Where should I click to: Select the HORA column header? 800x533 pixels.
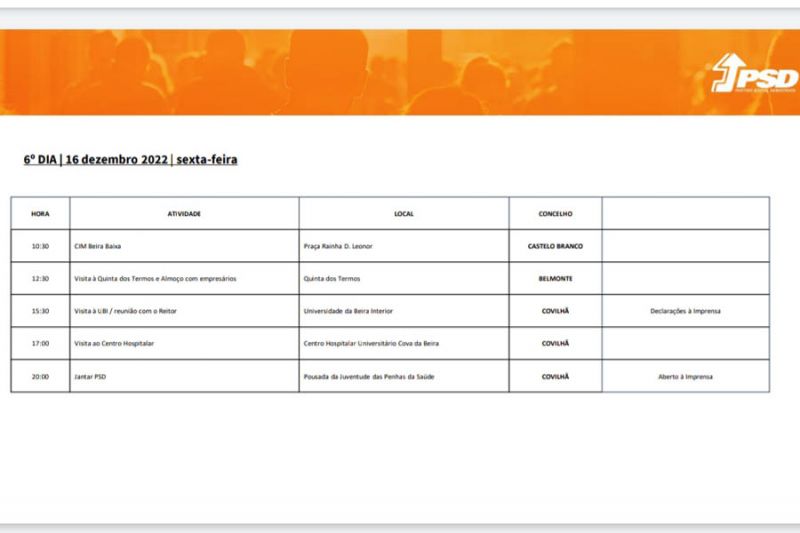(40, 213)
